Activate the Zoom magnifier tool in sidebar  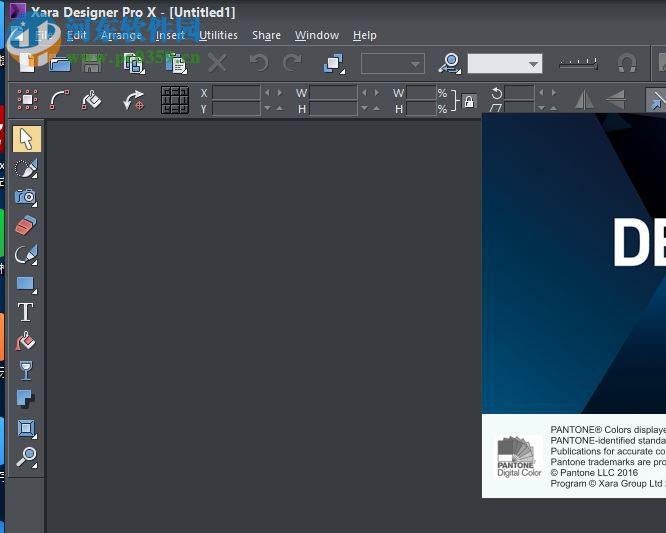click(26, 457)
